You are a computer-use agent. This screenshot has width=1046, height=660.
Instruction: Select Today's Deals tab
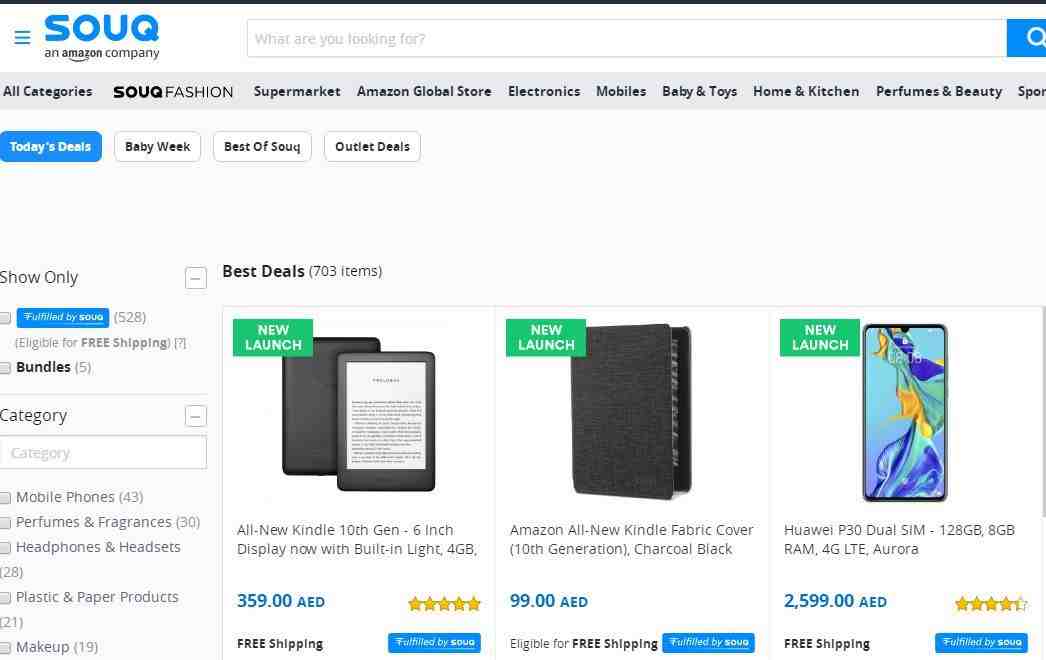tap(50, 146)
